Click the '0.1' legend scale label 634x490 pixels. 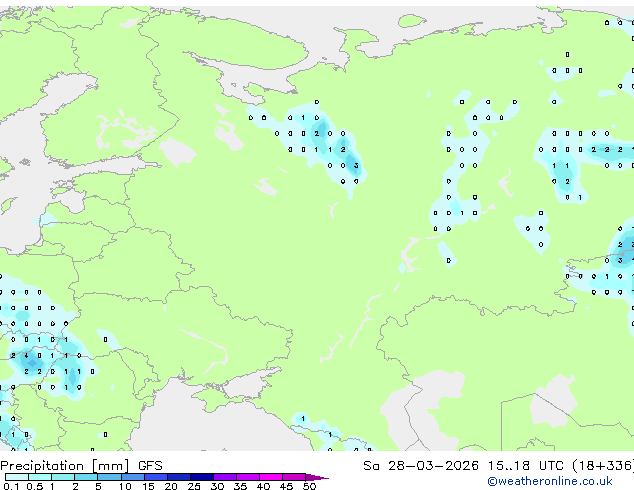11,486
